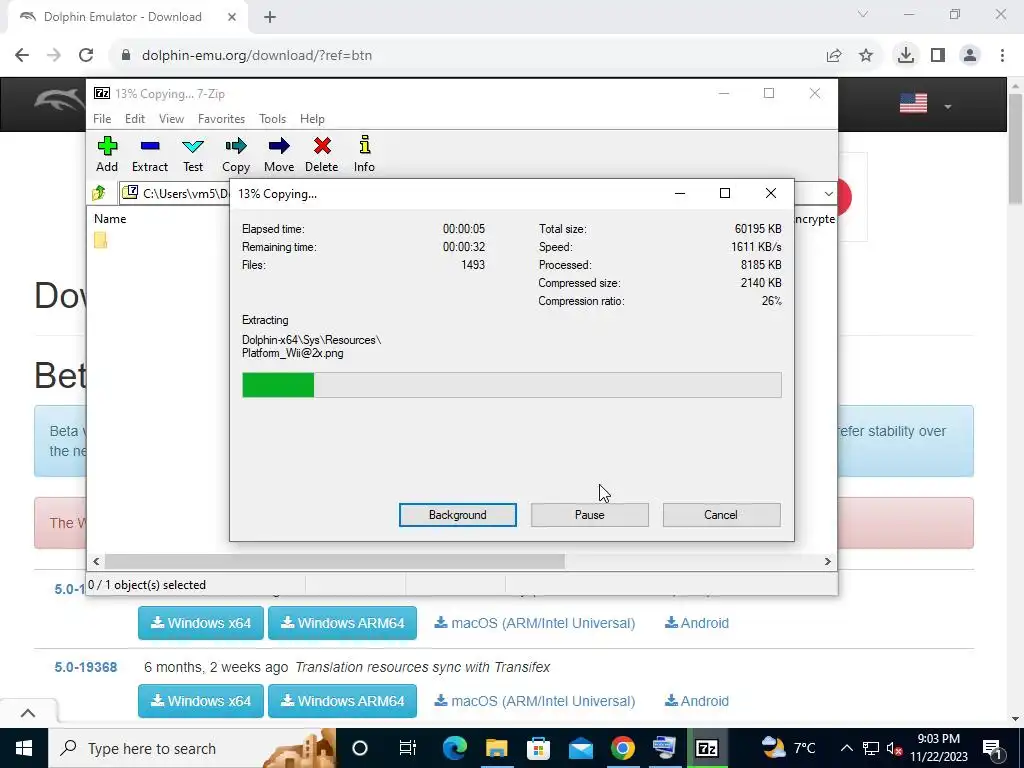Open Chrome downloads icon in toolbar

tap(906, 56)
